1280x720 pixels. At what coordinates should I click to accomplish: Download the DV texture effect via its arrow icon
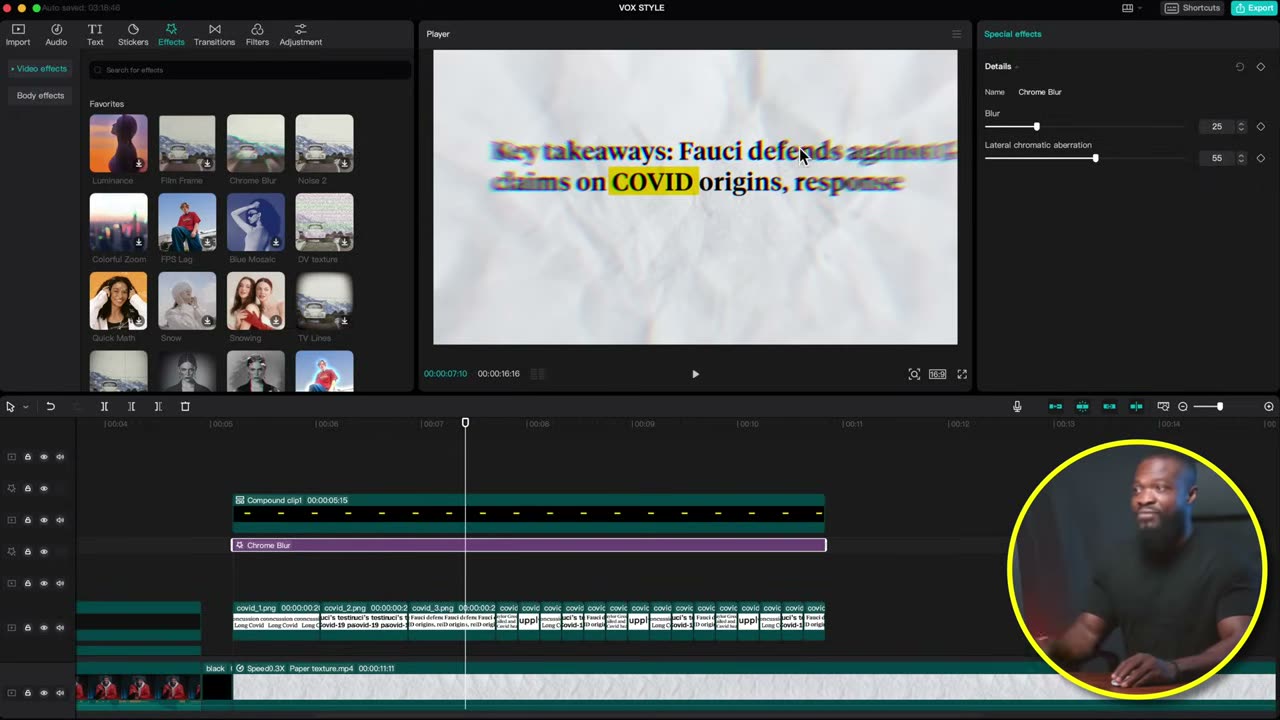[x=345, y=242]
